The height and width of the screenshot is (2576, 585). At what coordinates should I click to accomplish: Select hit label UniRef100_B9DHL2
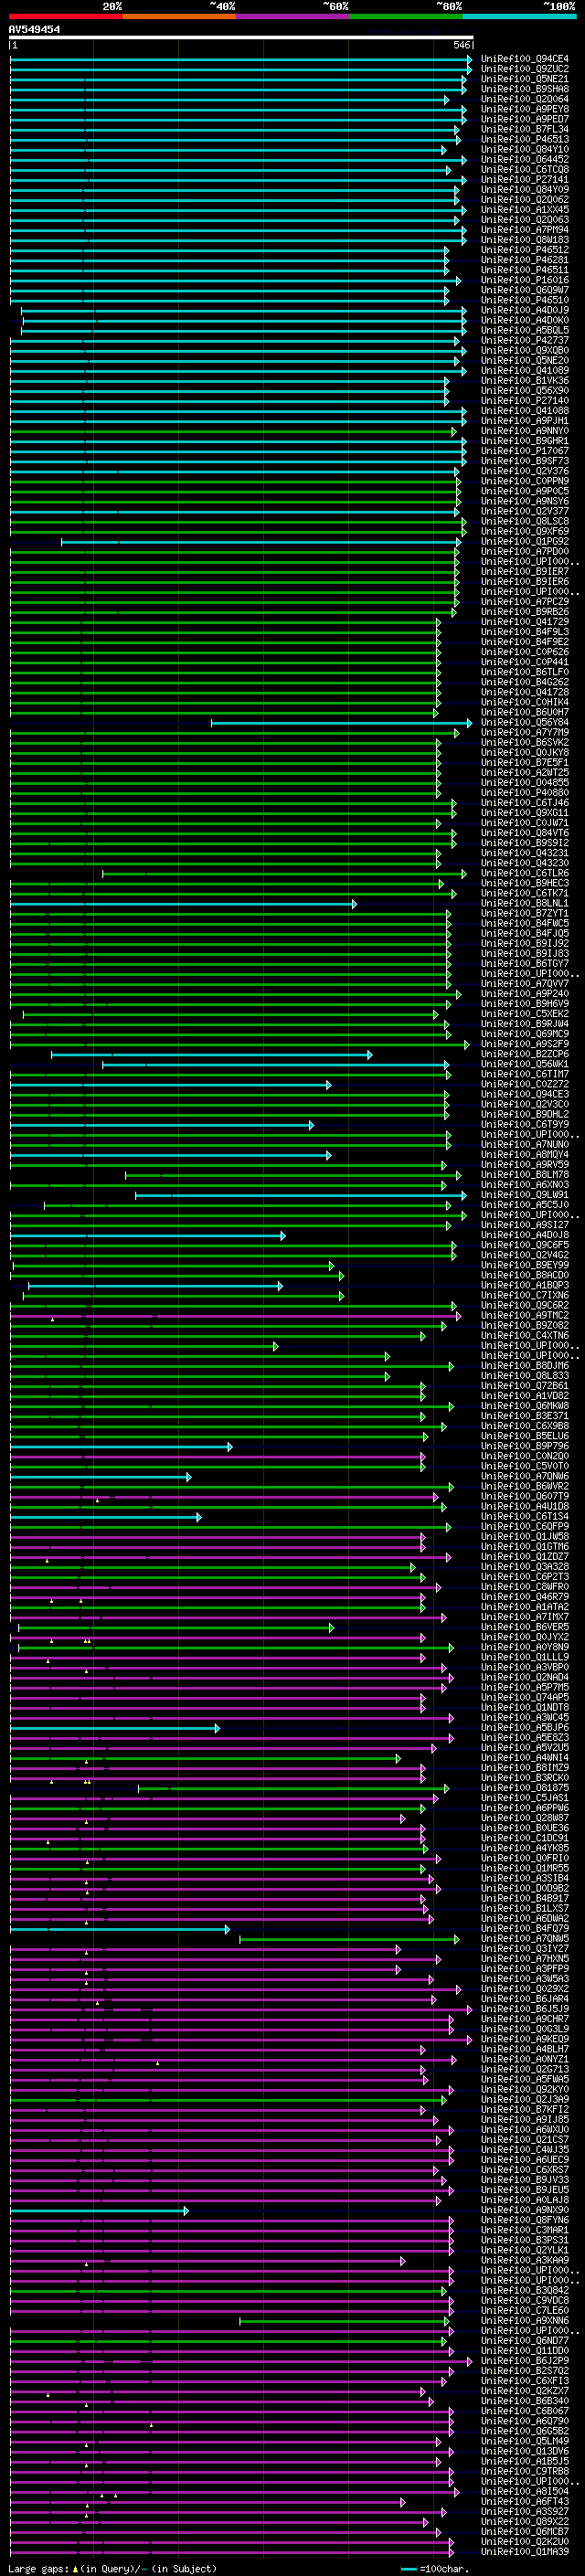pyautogui.click(x=524, y=1115)
